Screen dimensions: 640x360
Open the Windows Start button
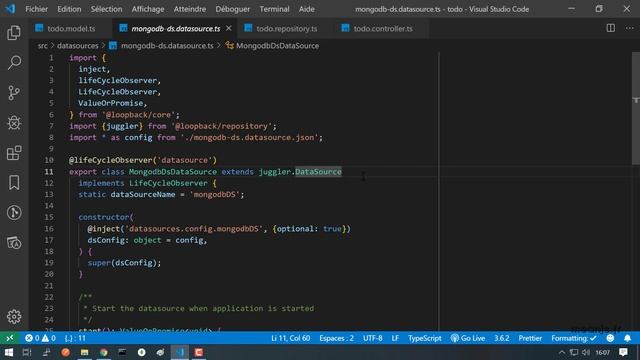point(9,352)
